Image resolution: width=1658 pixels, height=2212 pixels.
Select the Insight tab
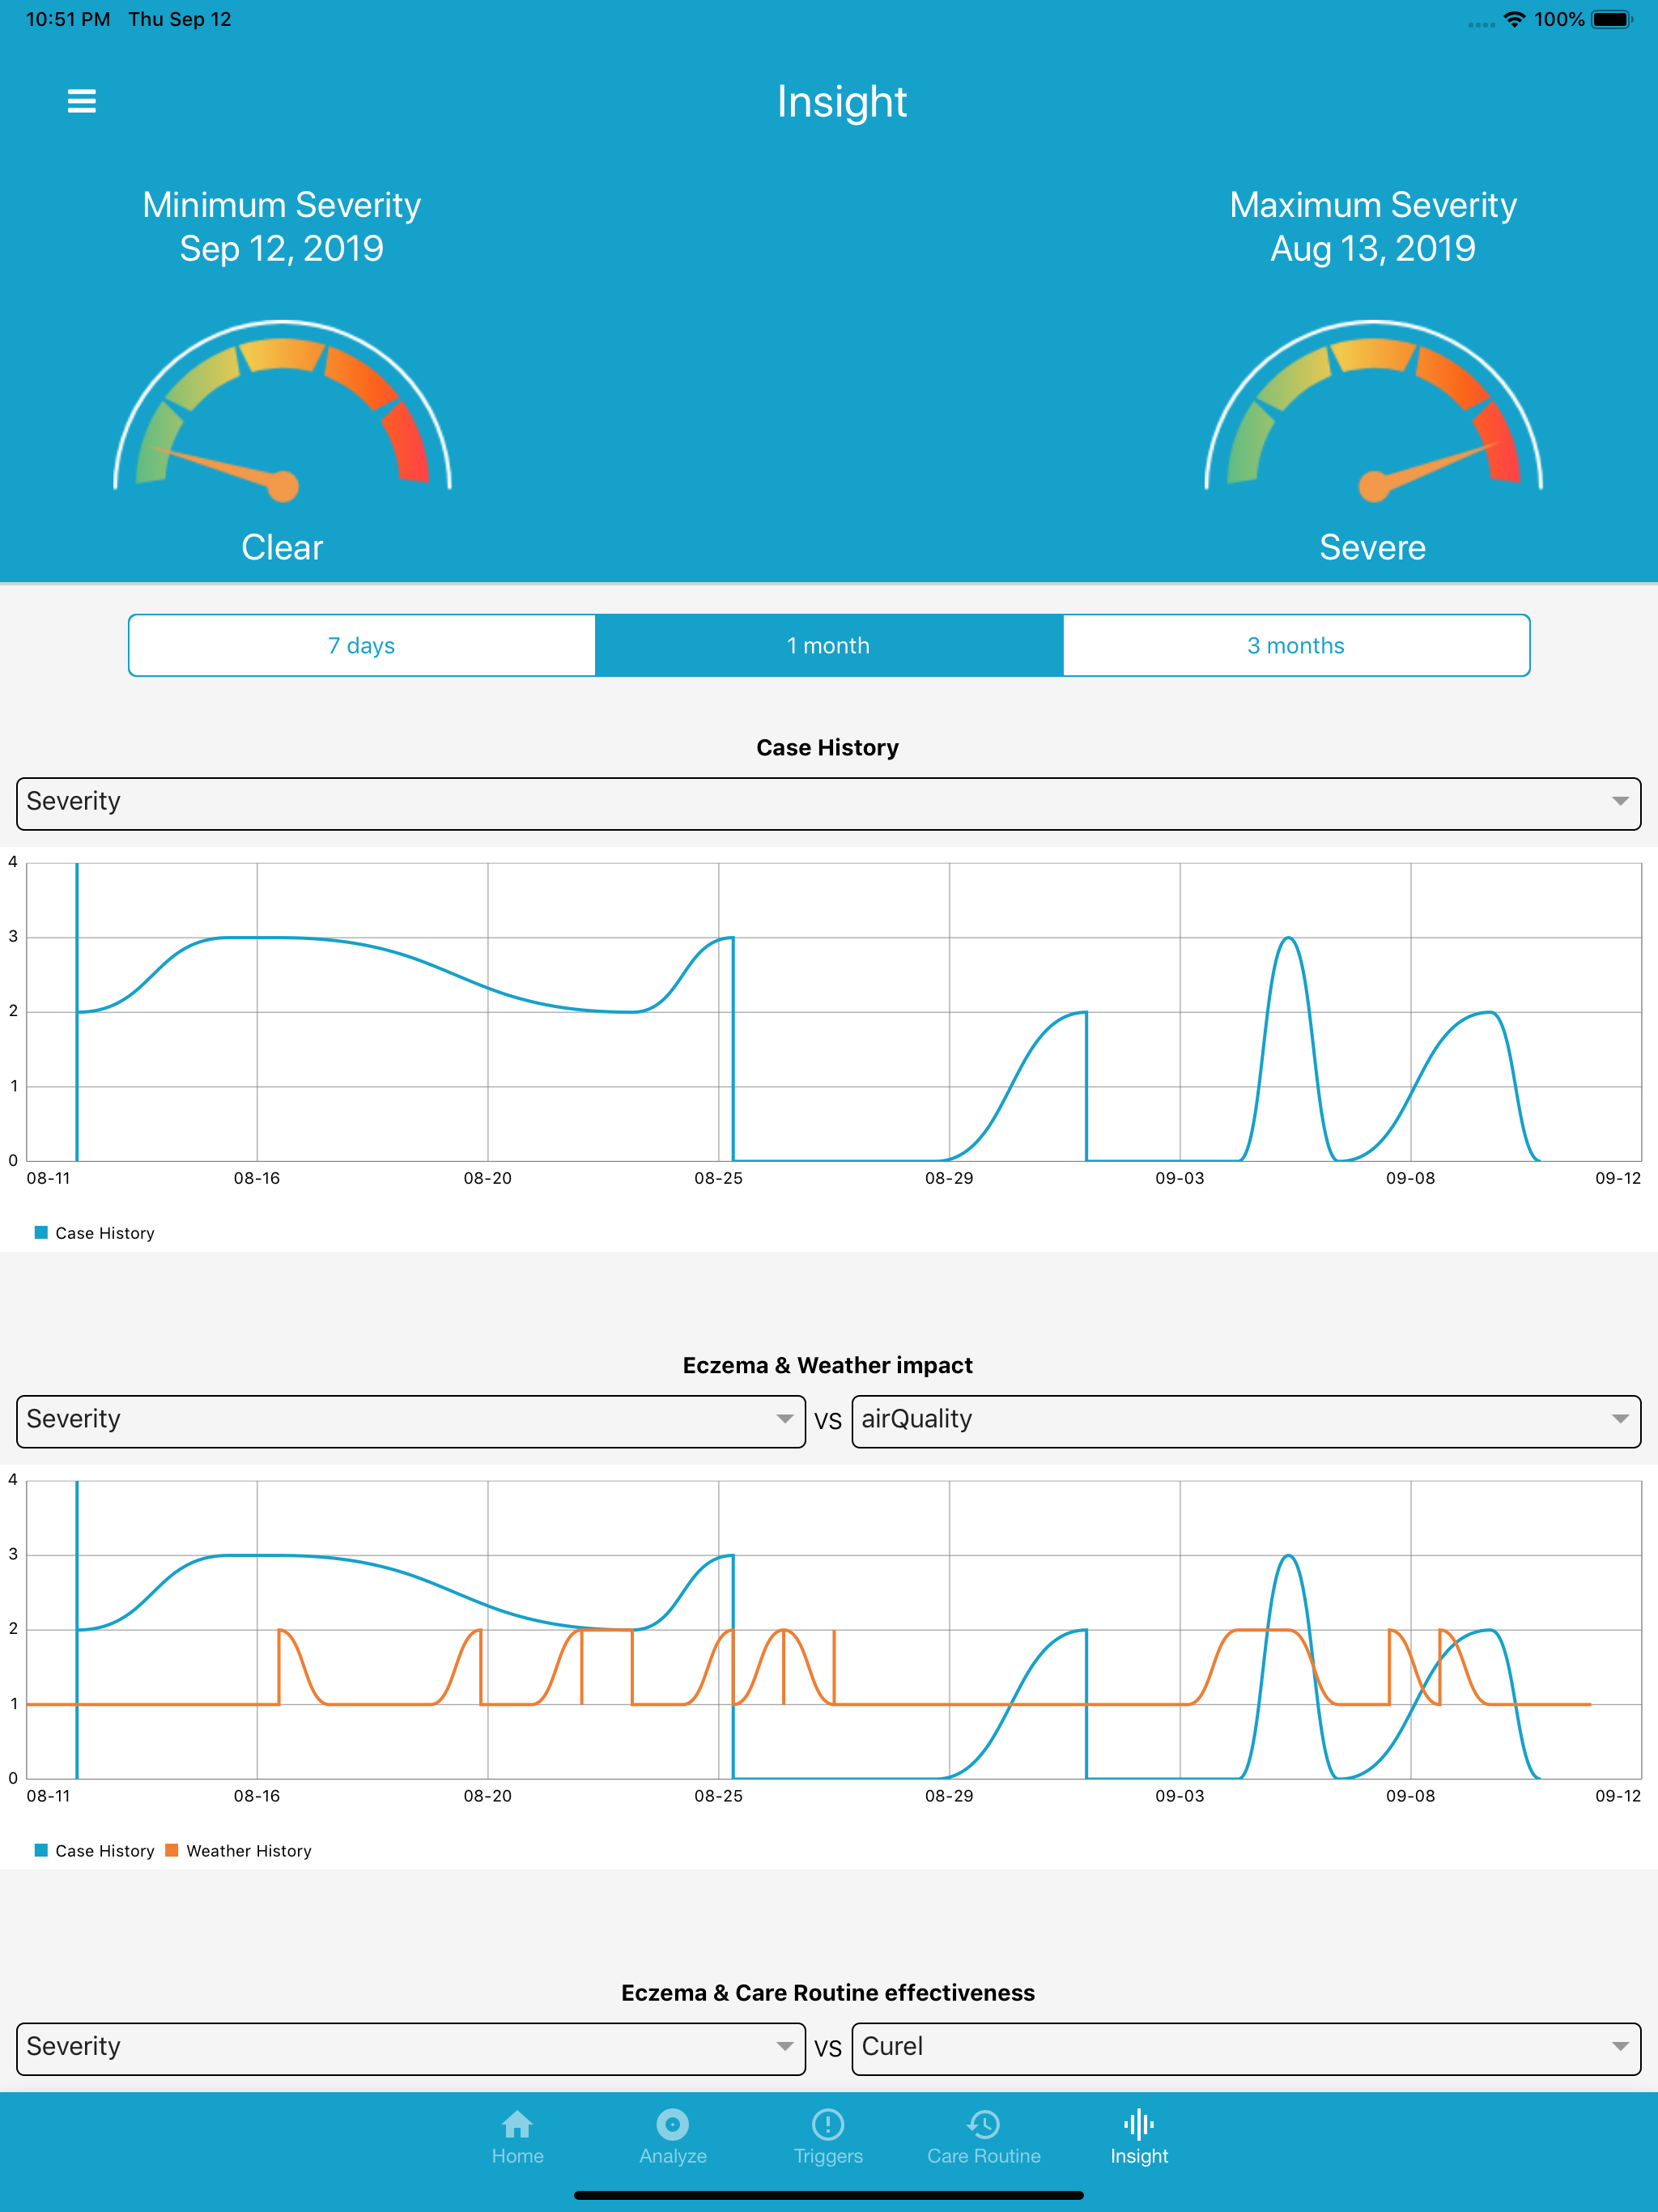[1139, 2137]
